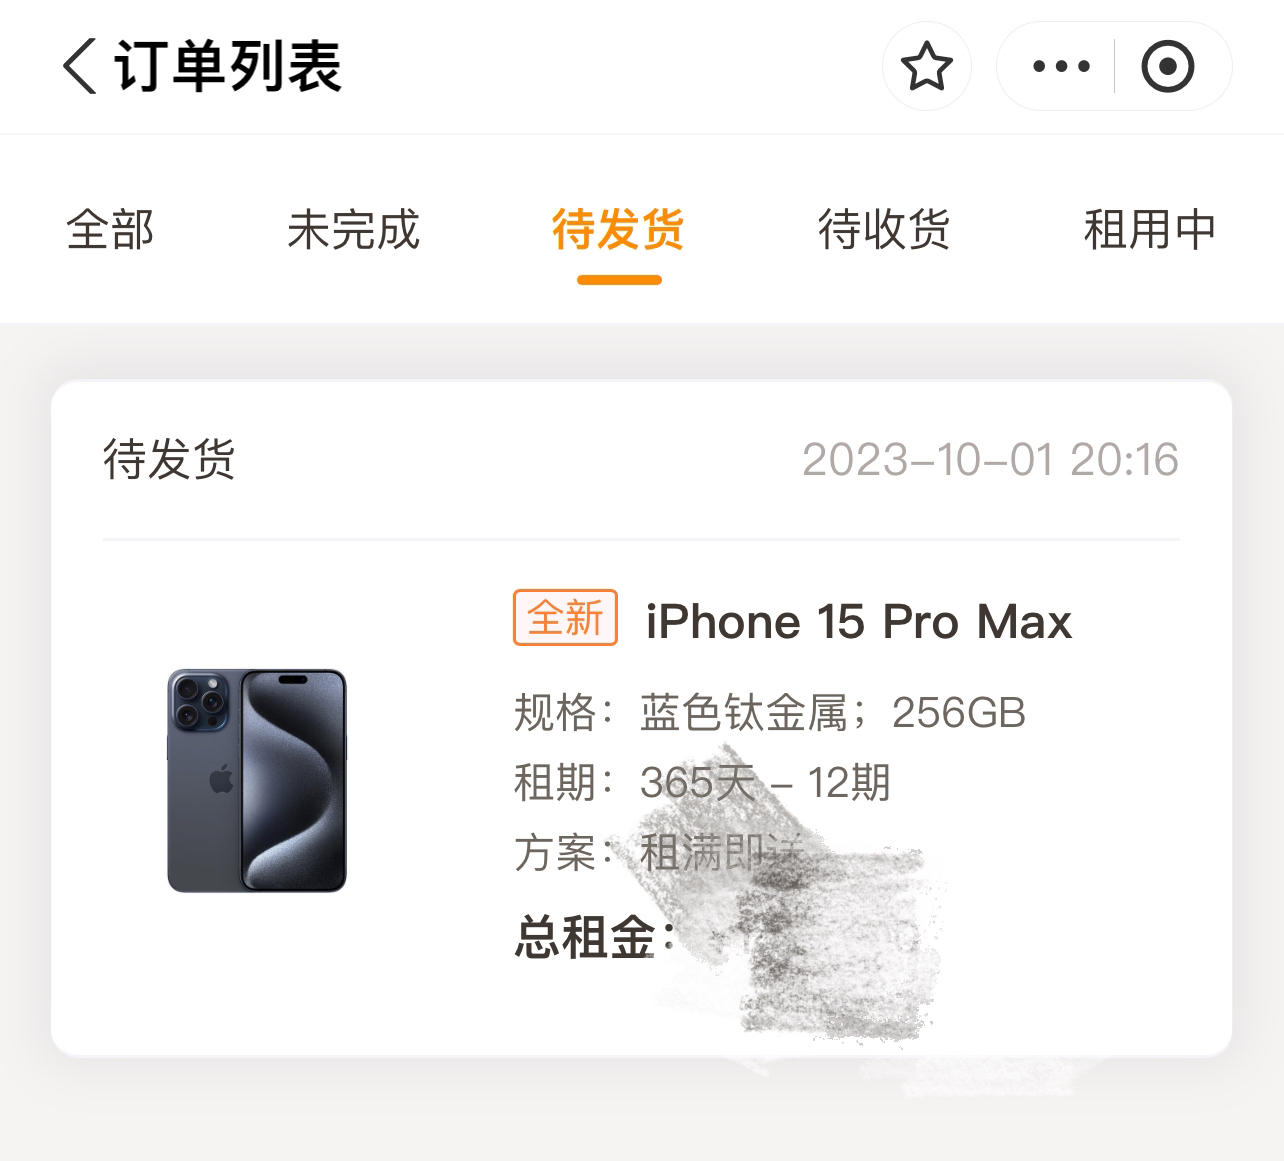Go back using the left arrow icon
Image resolution: width=1284 pixels, height=1161 pixels.
[x=80, y=67]
